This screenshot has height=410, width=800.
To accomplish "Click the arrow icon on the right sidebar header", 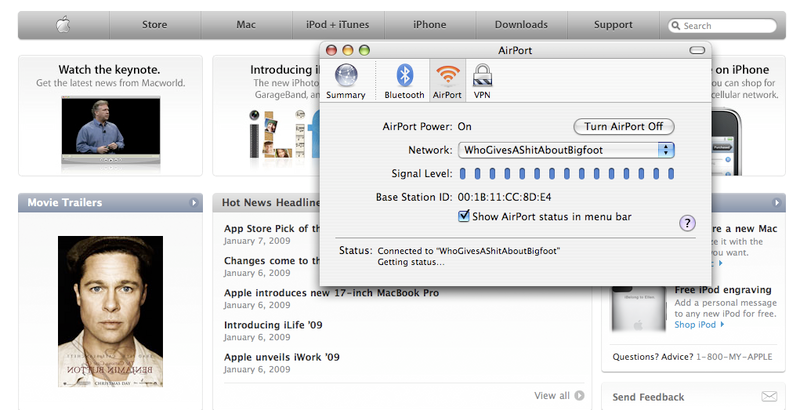I will click(x=777, y=202).
